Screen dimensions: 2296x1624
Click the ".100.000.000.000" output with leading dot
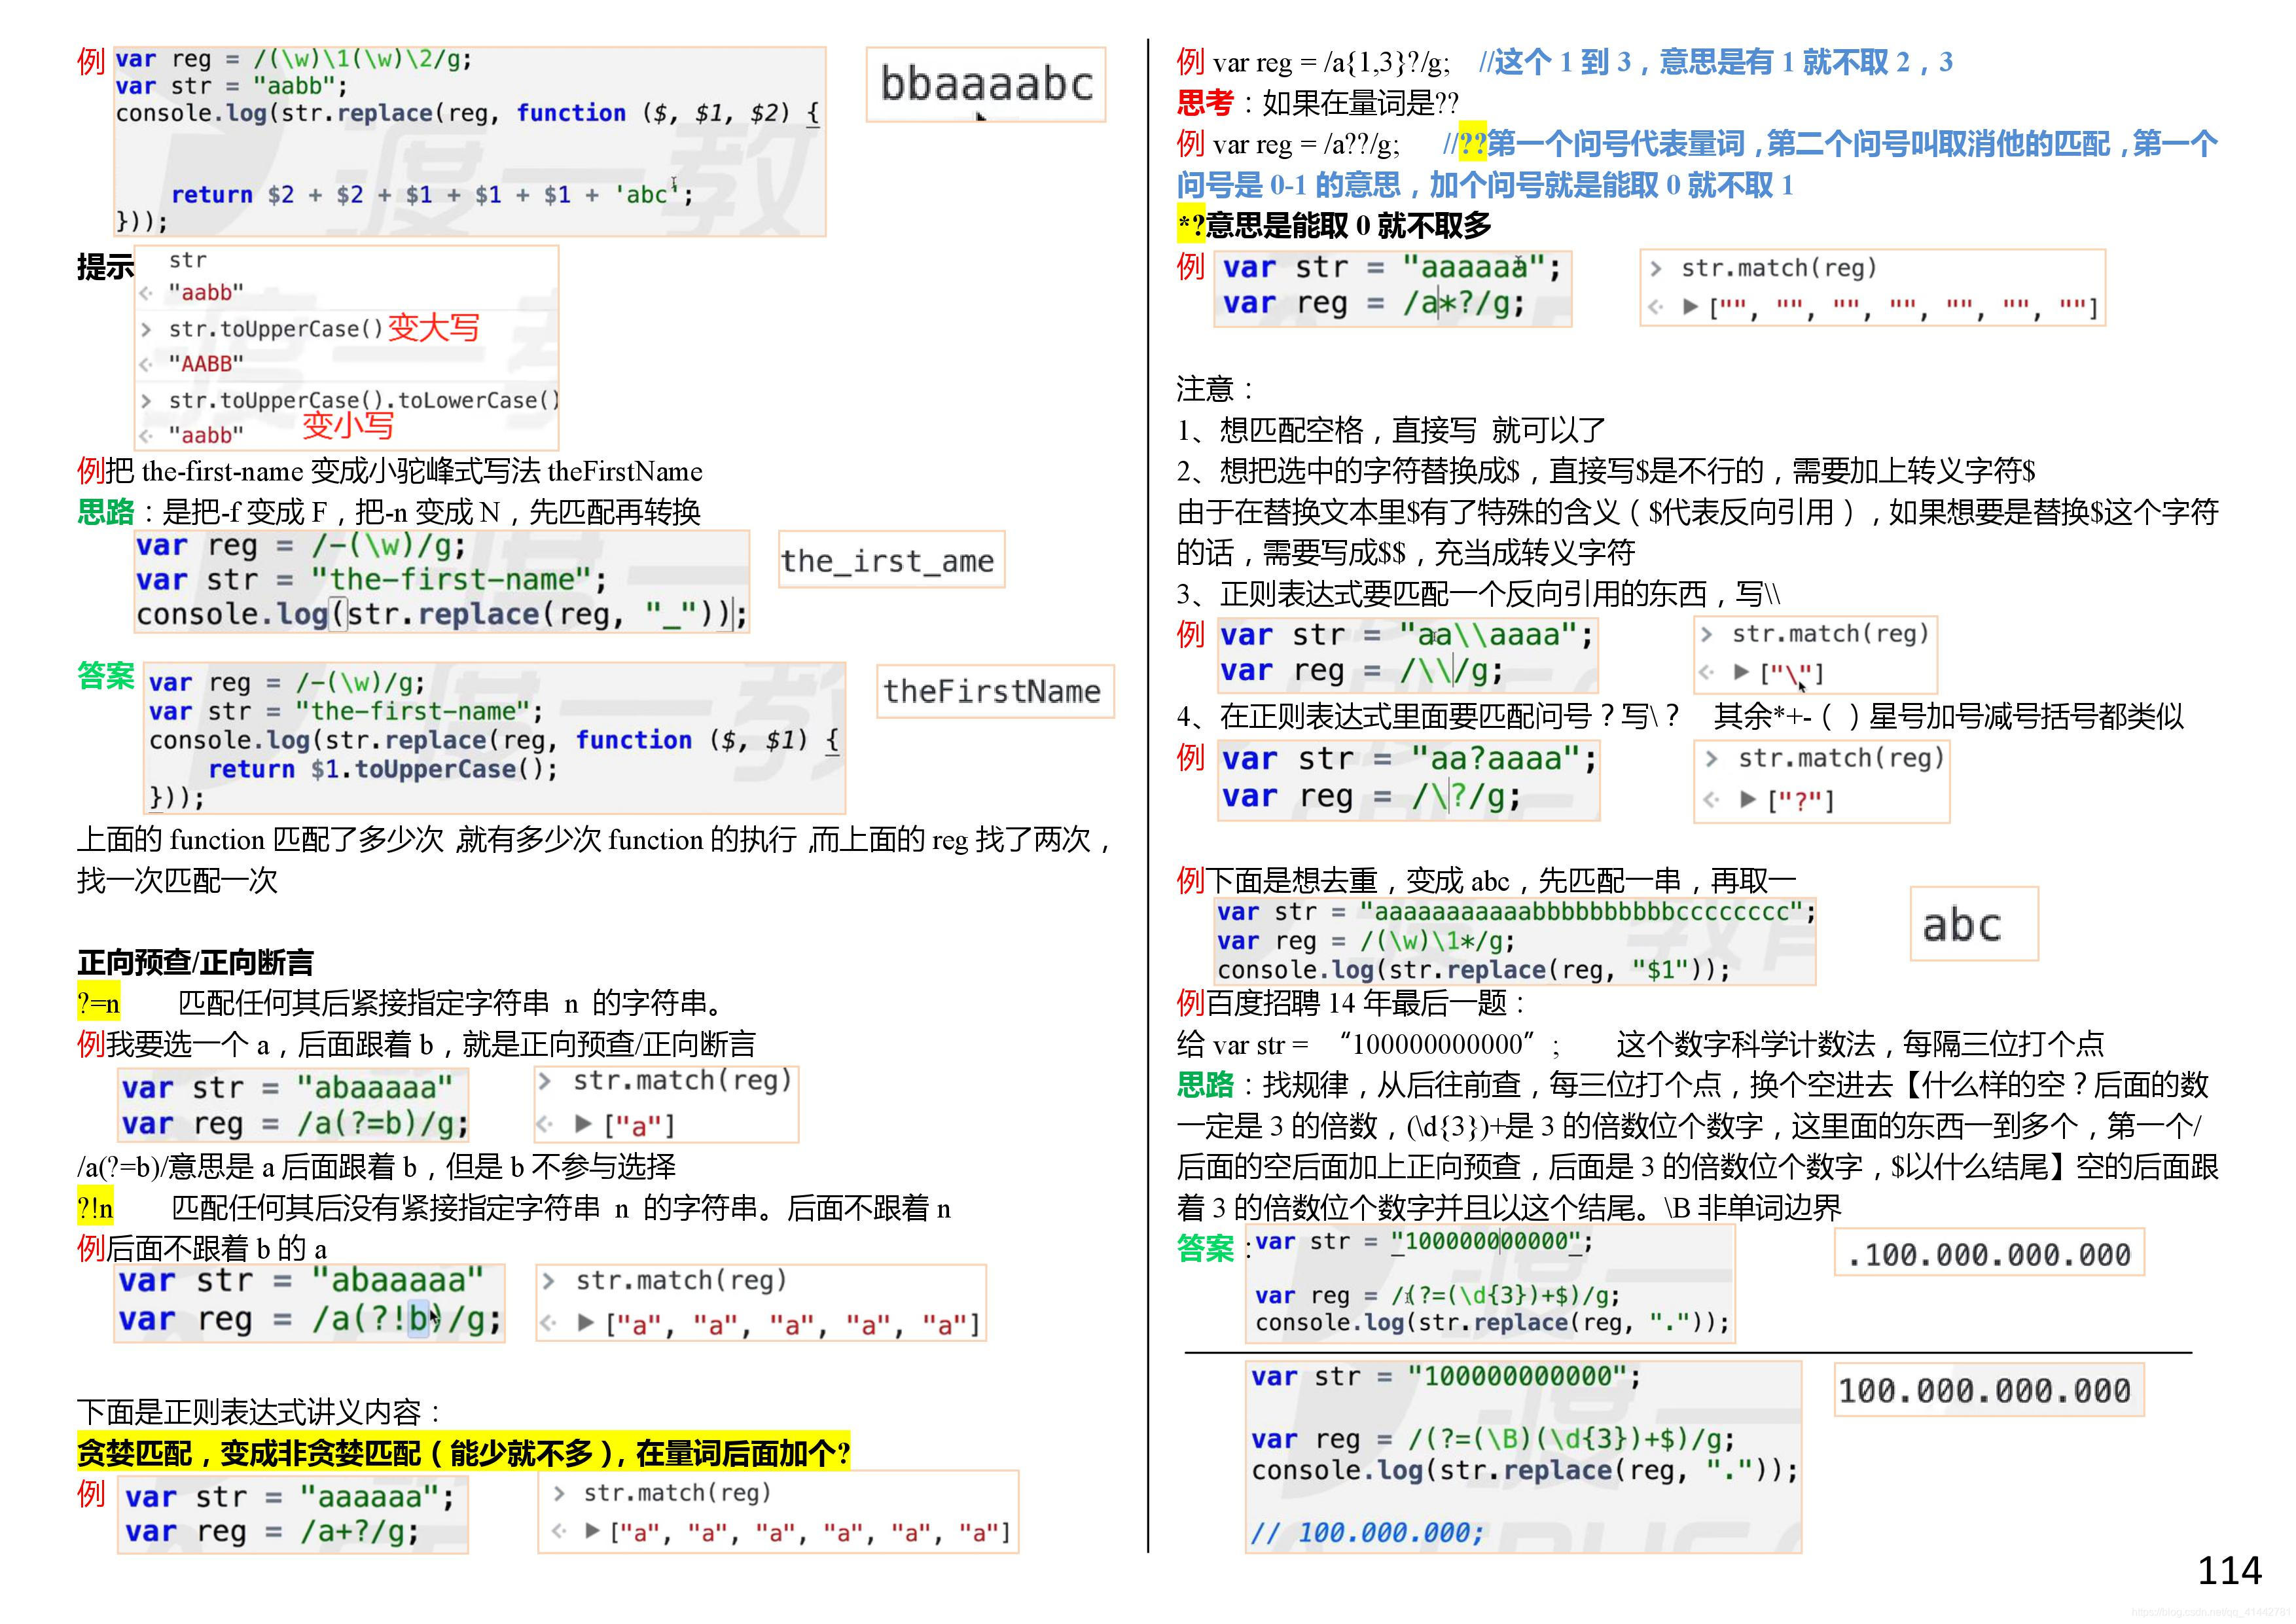click(x=1989, y=1253)
